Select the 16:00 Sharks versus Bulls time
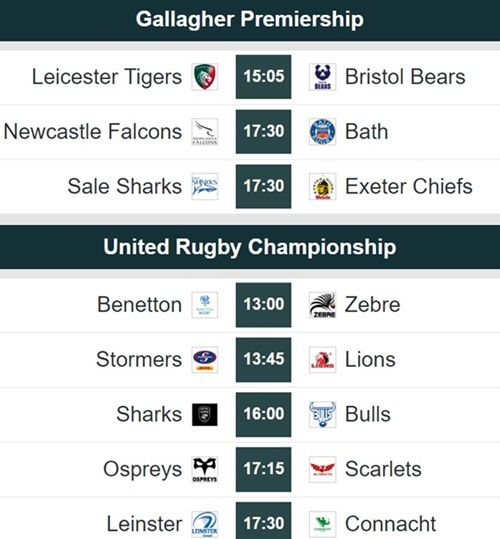The image size is (500, 539). (x=264, y=415)
